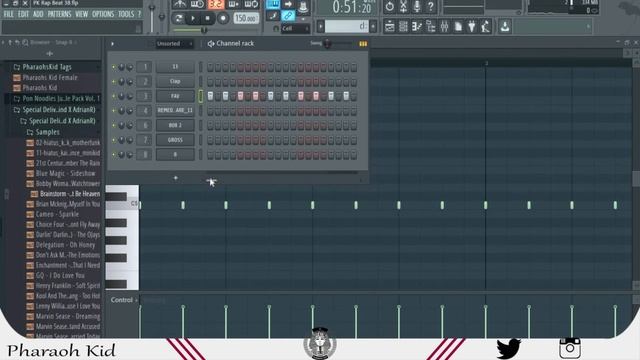This screenshot has width=640, height=360.
Task: Click the microphone icon in top toolbar
Action: point(417,6)
